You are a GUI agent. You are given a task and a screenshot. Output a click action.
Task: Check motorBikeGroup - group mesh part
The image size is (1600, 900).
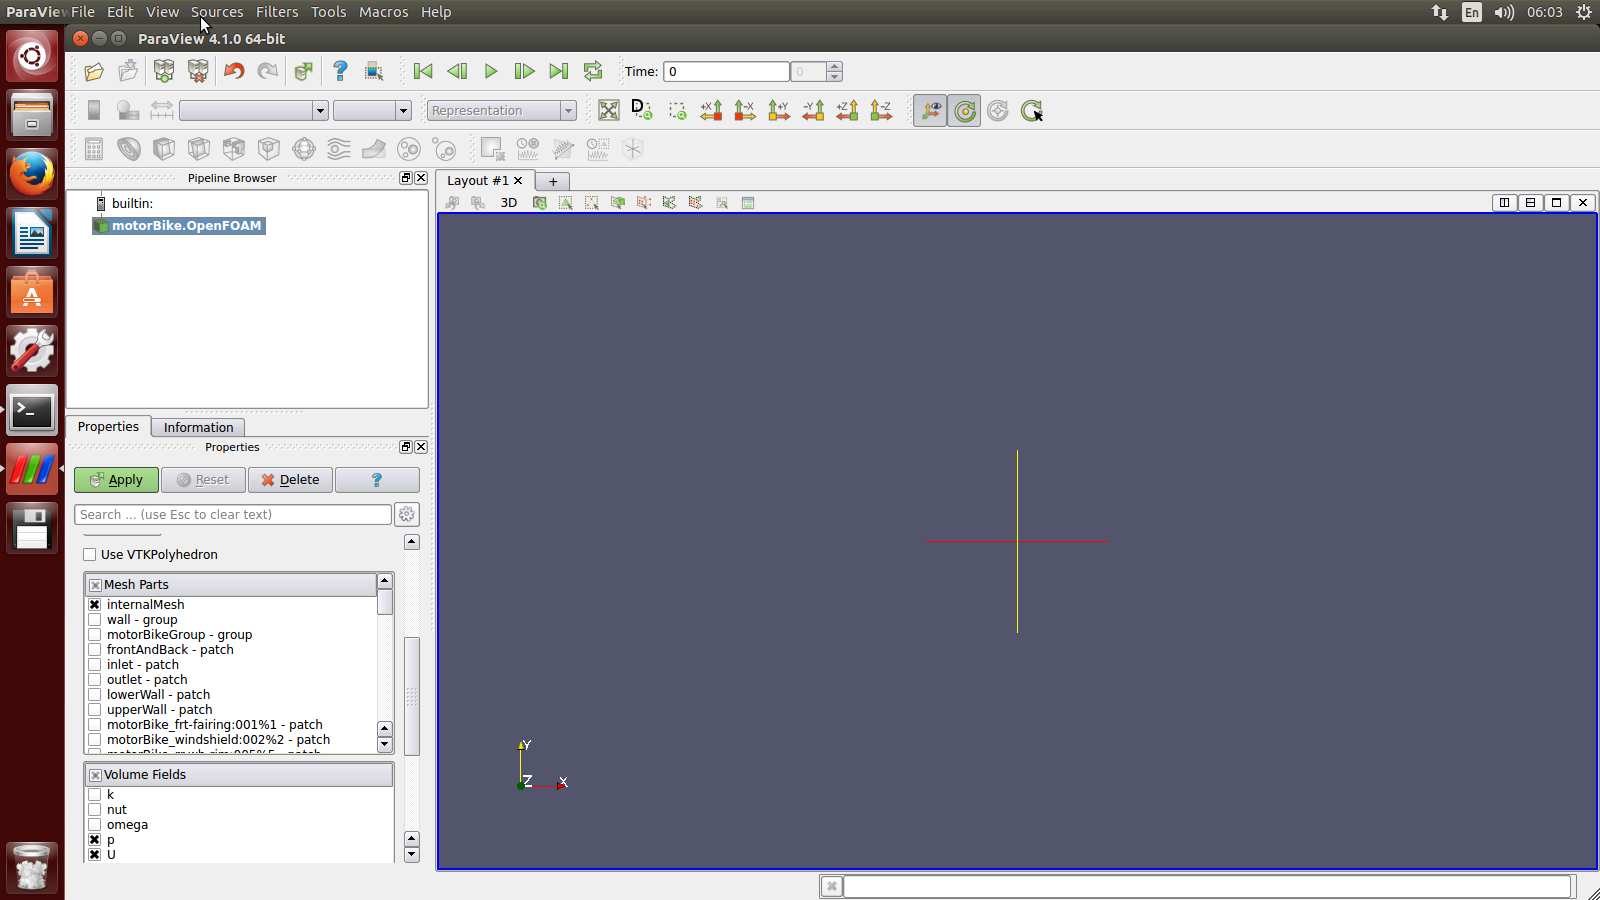point(95,635)
